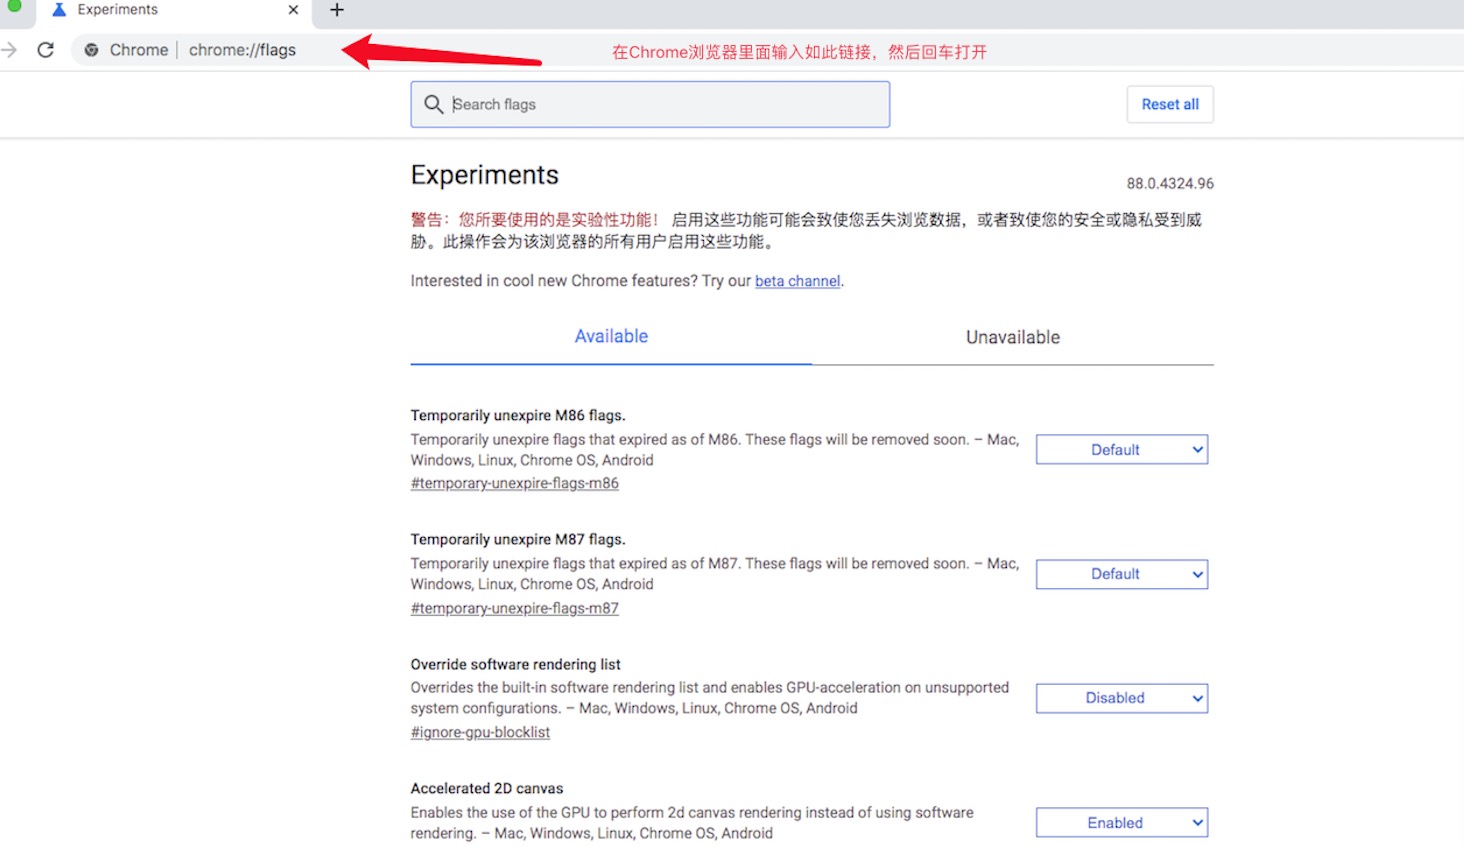This screenshot has height=846, width=1464.
Task: Open a new tab with plus icon
Action: coord(337,10)
